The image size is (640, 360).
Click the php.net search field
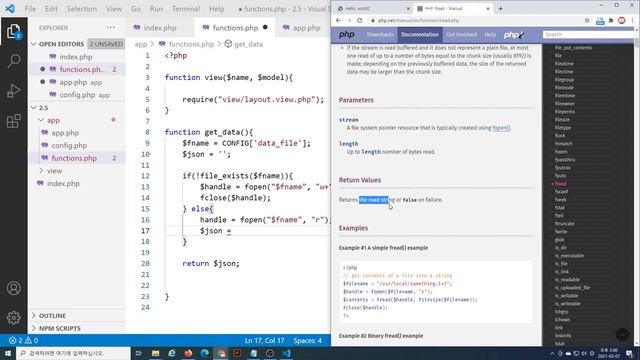coord(588,35)
